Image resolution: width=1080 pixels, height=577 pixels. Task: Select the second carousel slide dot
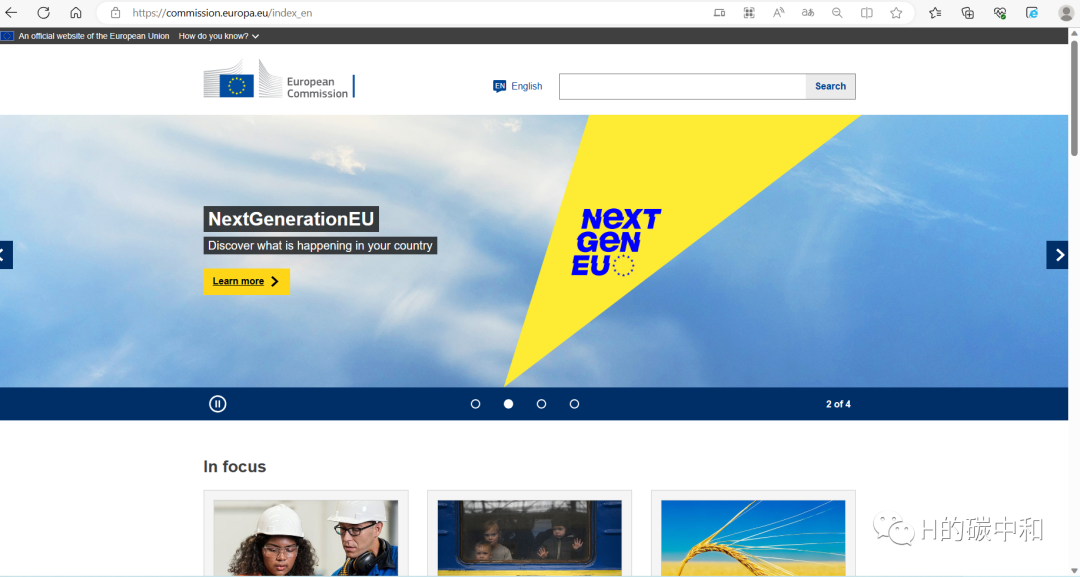pyautogui.click(x=508, y=404)
